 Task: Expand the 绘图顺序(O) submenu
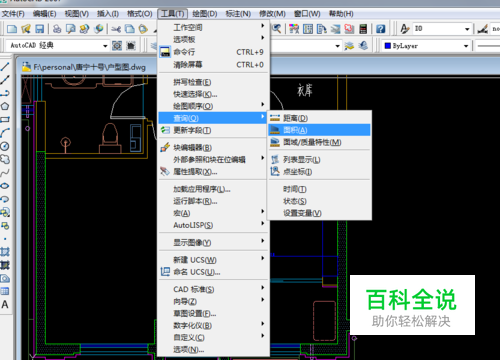click(213, 106)
